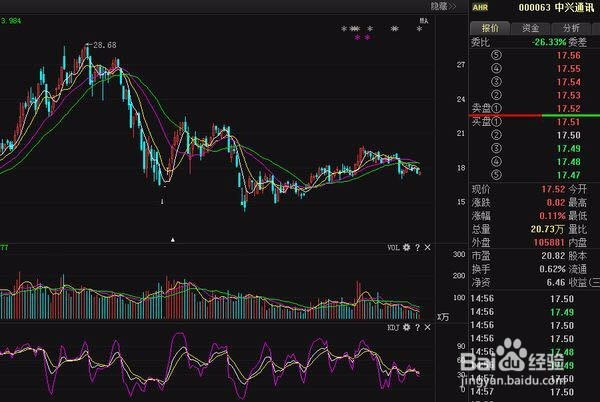Click the left purple star marker
Image resolution: width=600 pixels, height=402 pixels.
click(x=357, y=37)
